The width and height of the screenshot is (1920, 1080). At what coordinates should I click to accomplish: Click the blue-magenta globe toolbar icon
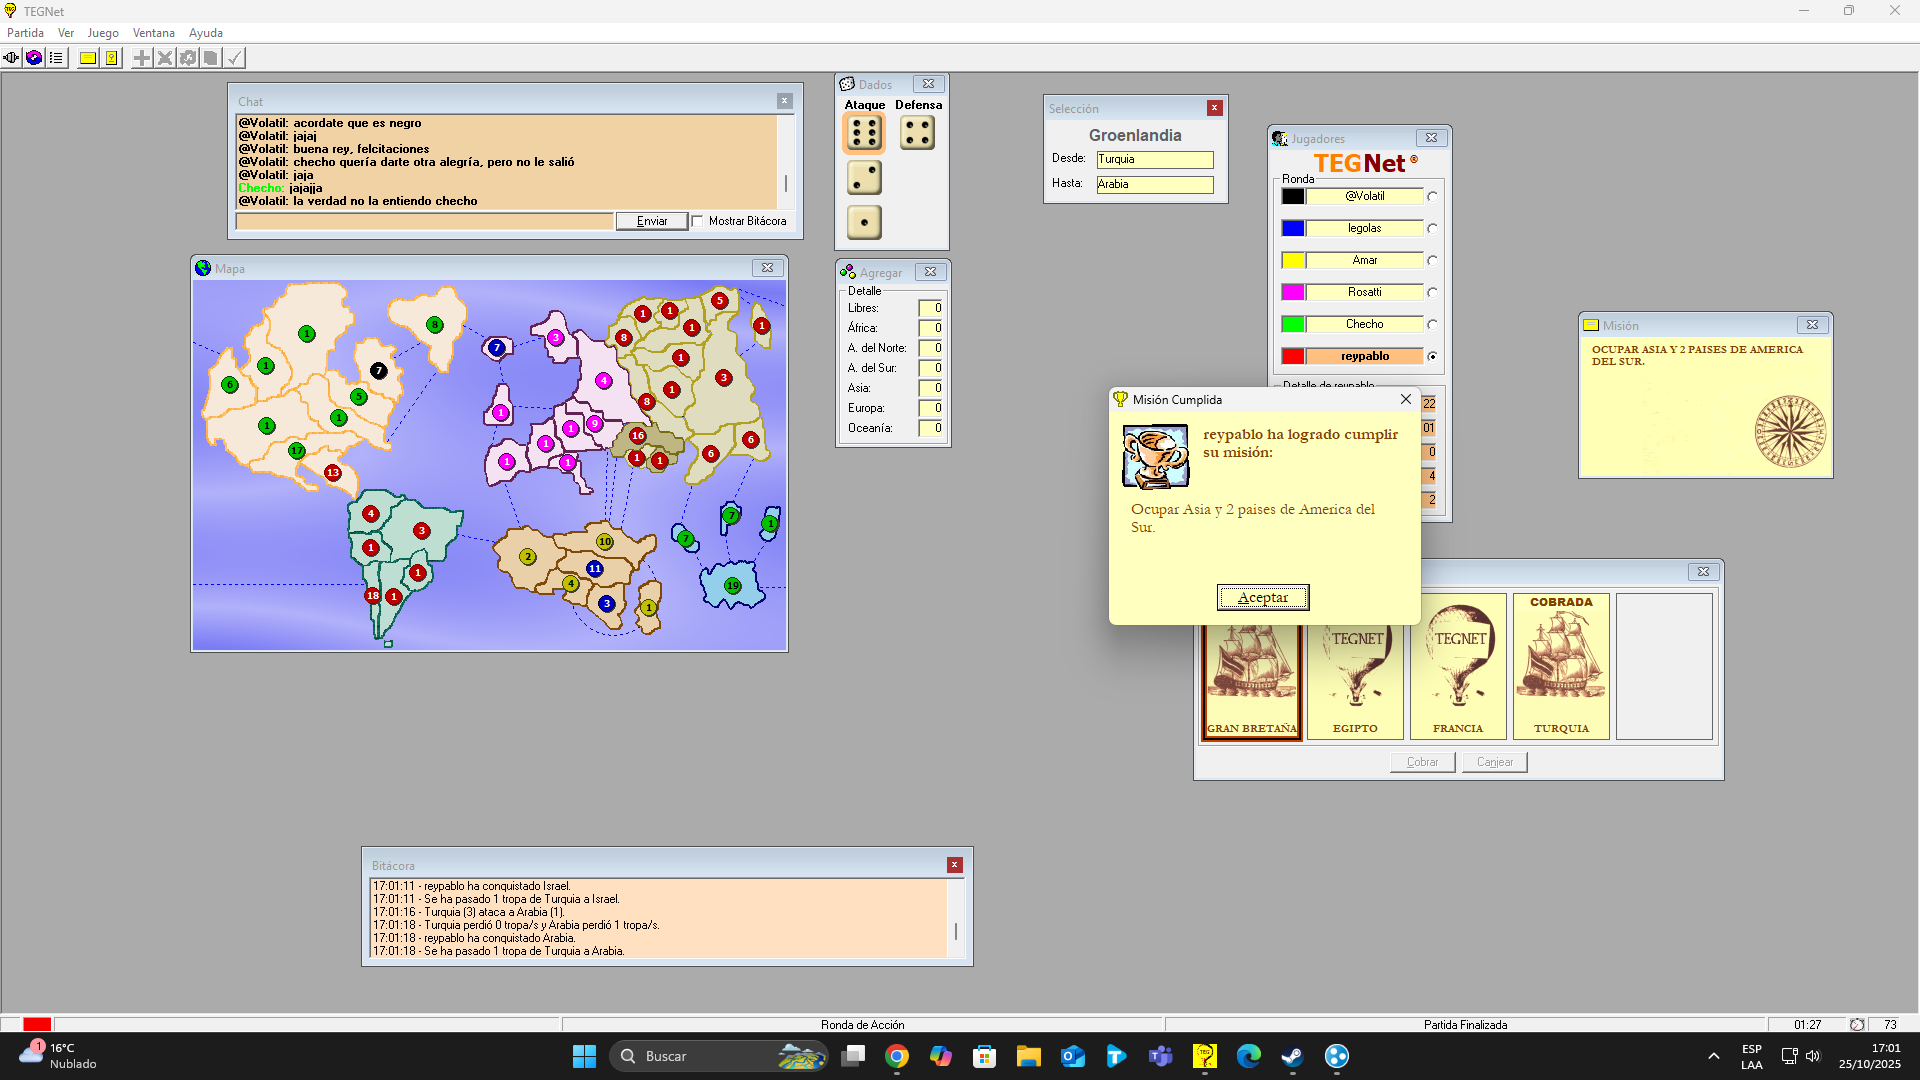(x=34, y=58)
